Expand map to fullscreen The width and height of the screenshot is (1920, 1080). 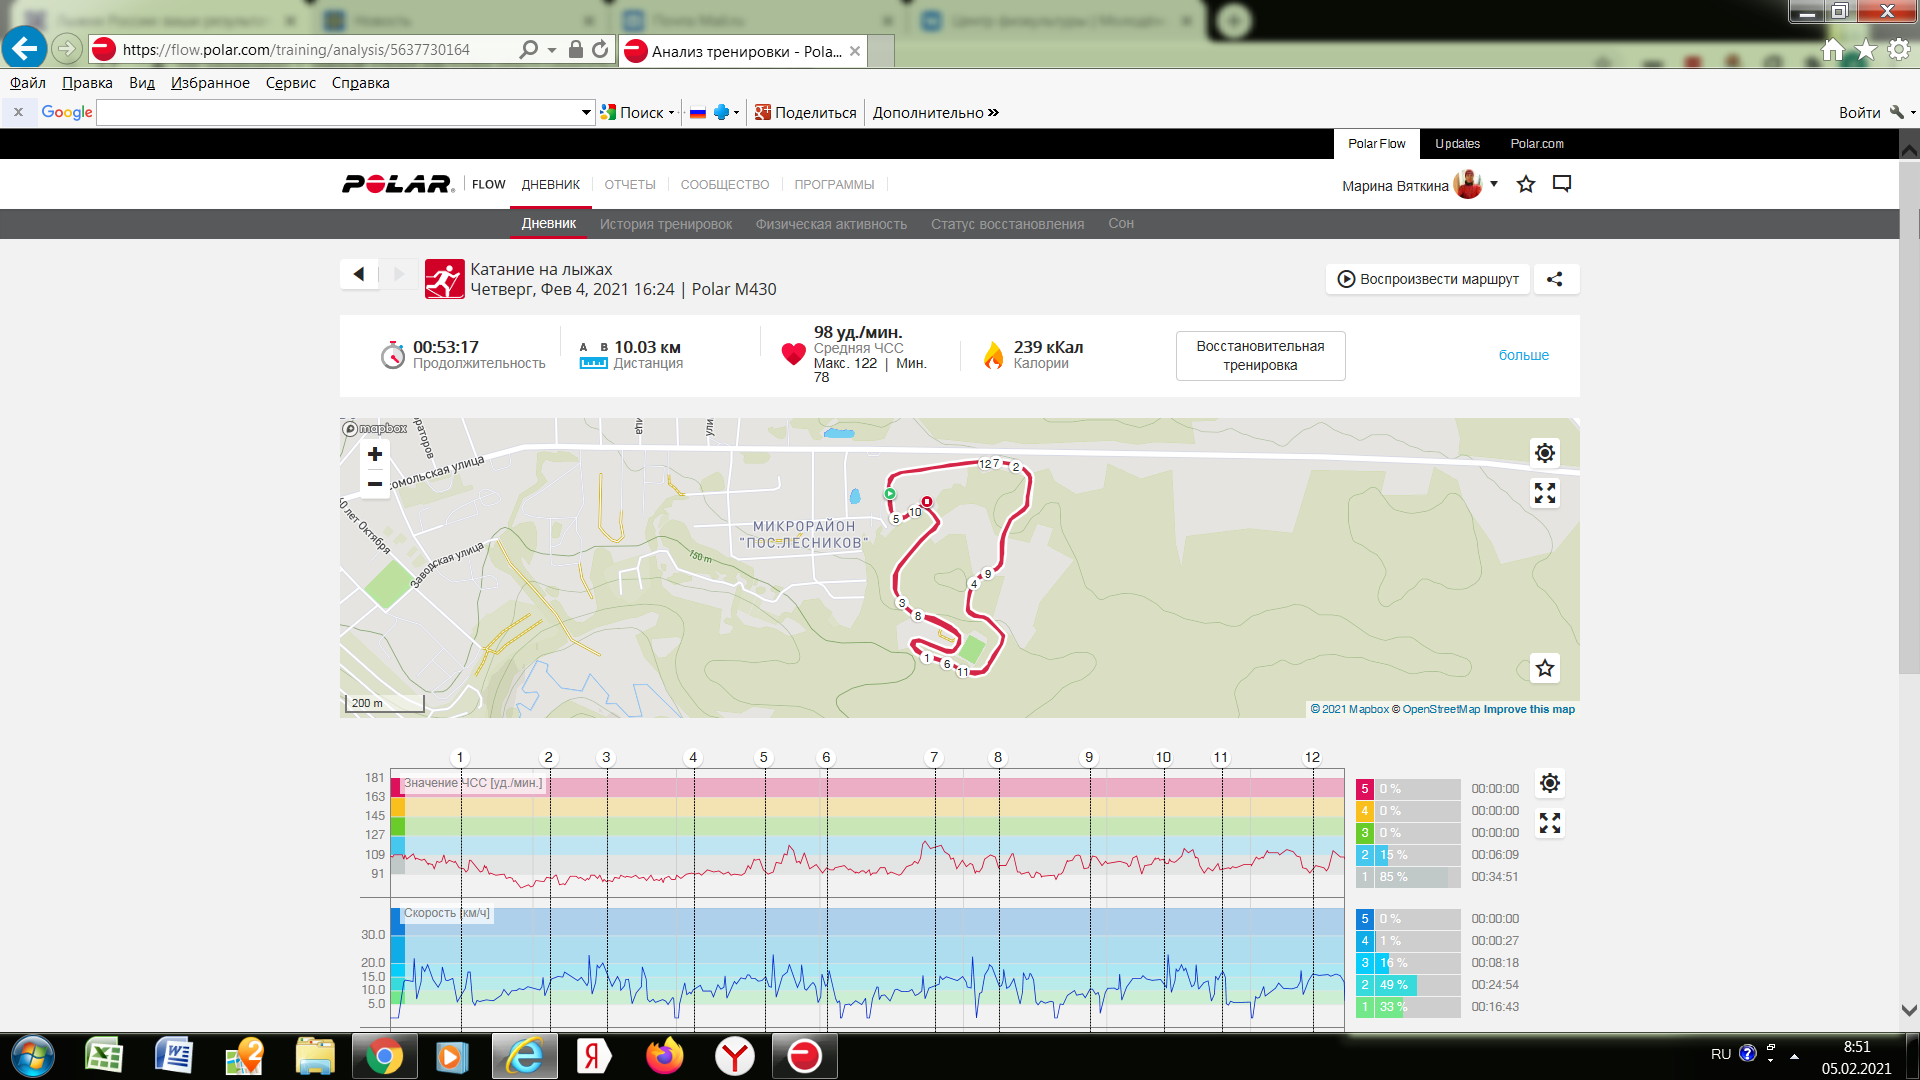click(1545, 493)
